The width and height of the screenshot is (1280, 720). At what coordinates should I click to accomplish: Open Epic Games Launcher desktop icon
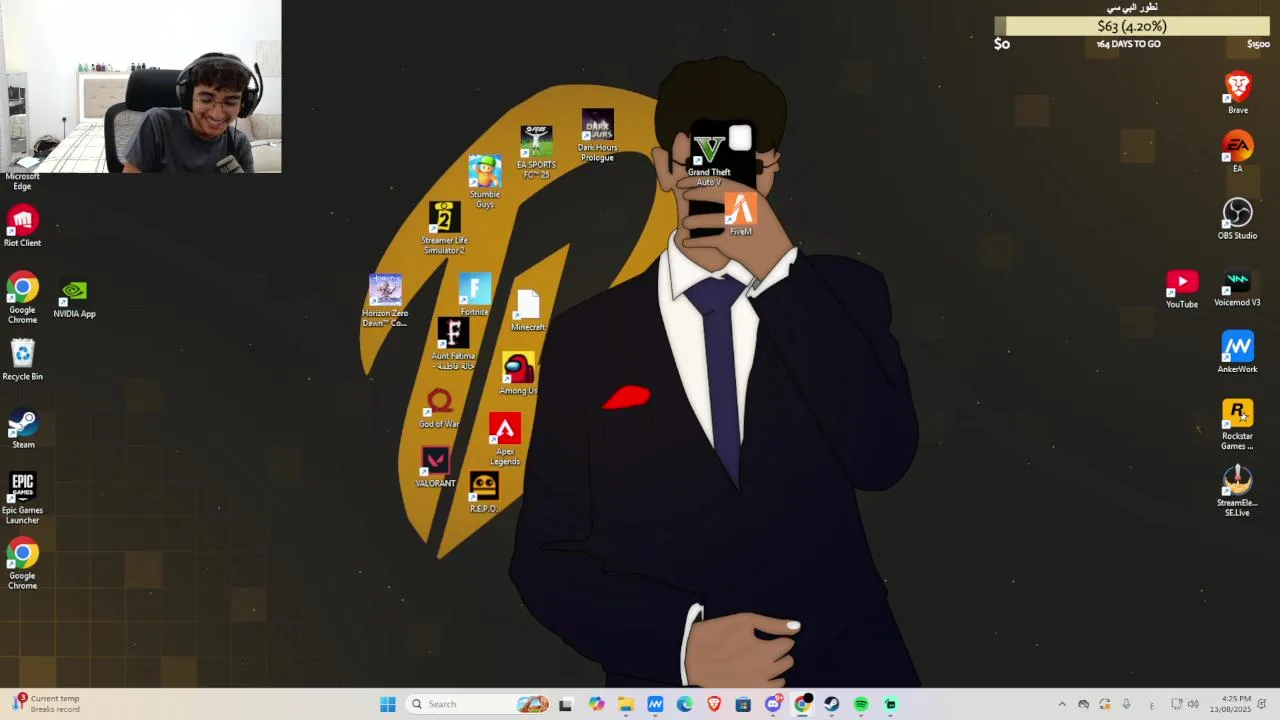pyautogui.click(x=22, y=497)
